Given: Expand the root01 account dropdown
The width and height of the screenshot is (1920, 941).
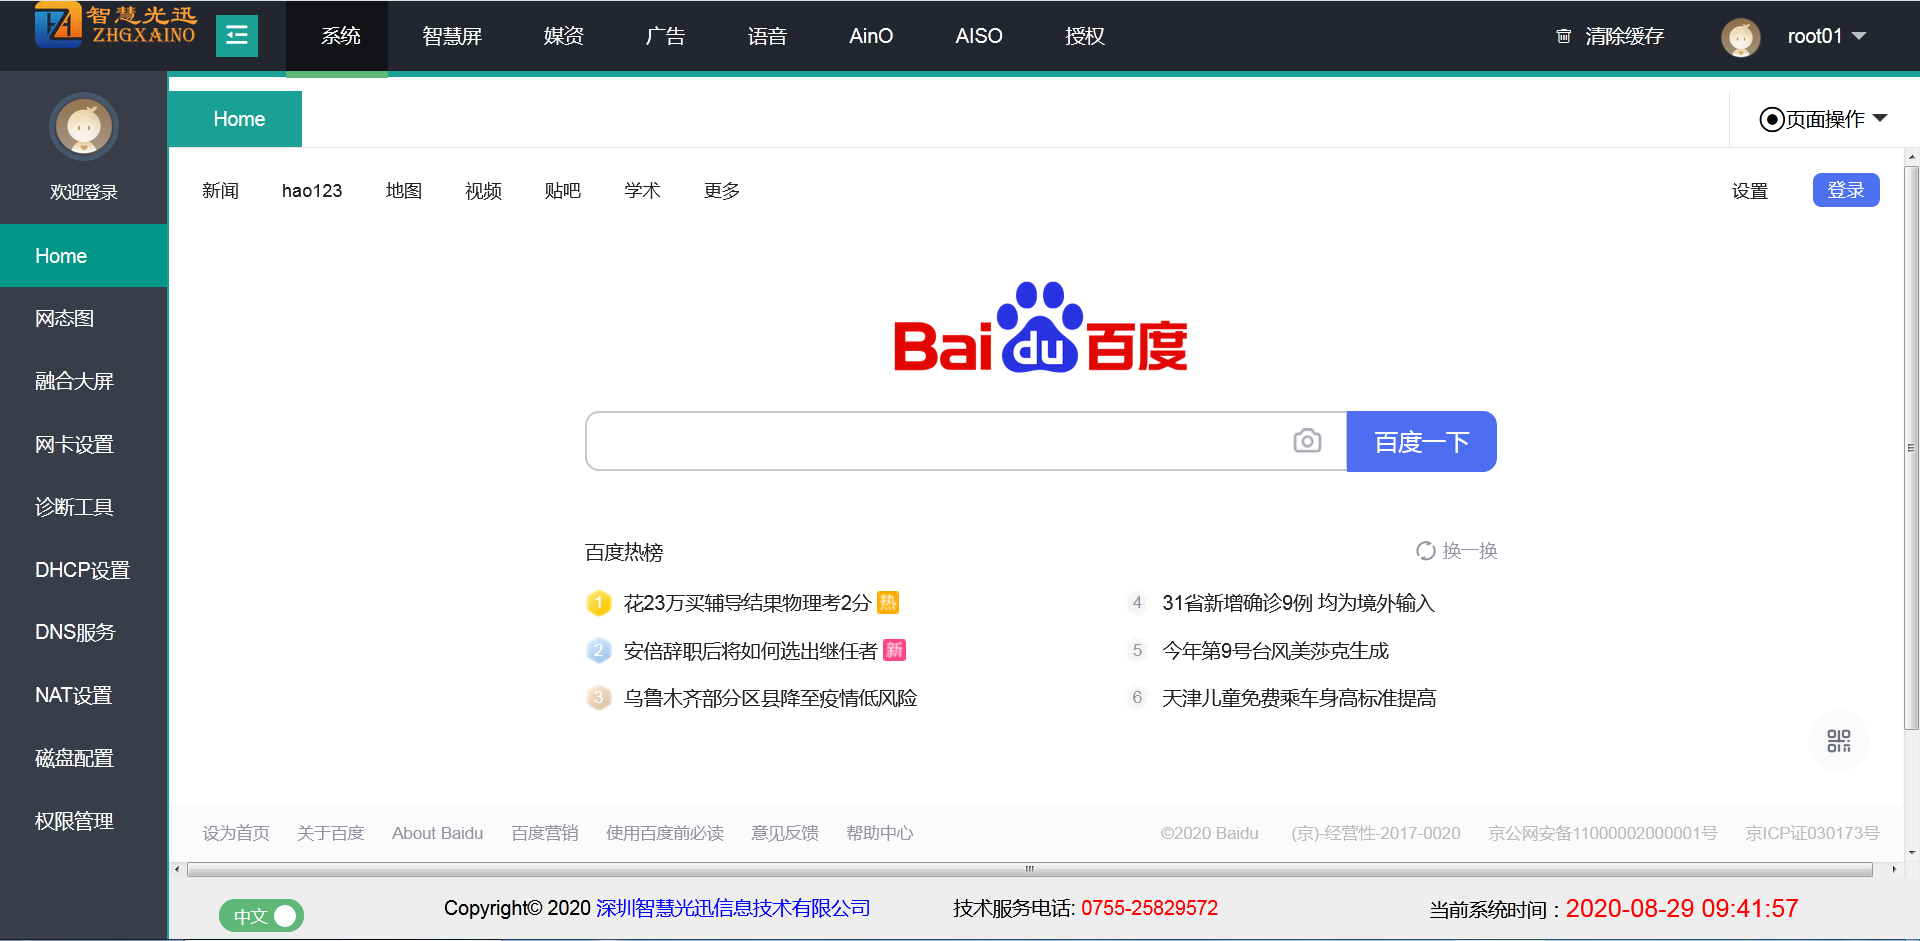Looking at the screenshot, I should tap(1859, 36).
